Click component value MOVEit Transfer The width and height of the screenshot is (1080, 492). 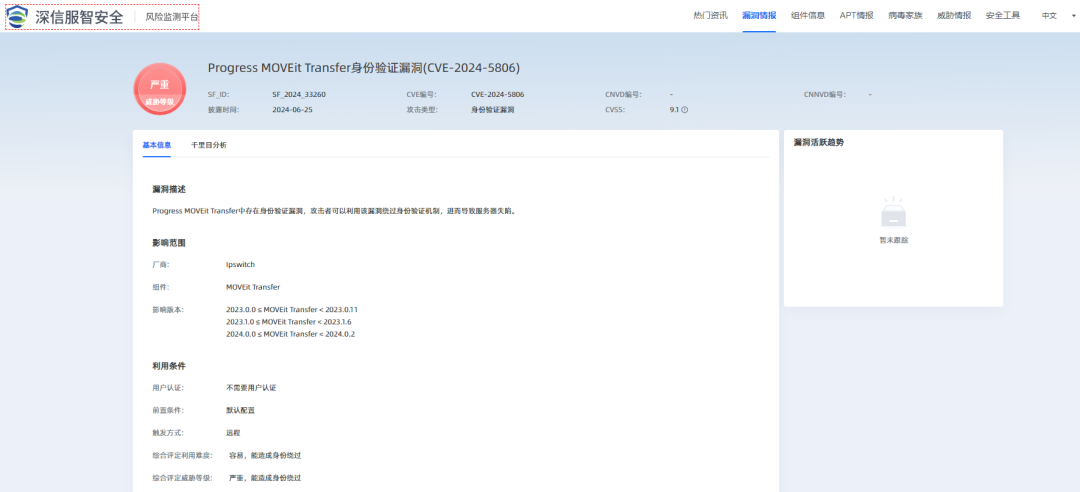[253, 287]
